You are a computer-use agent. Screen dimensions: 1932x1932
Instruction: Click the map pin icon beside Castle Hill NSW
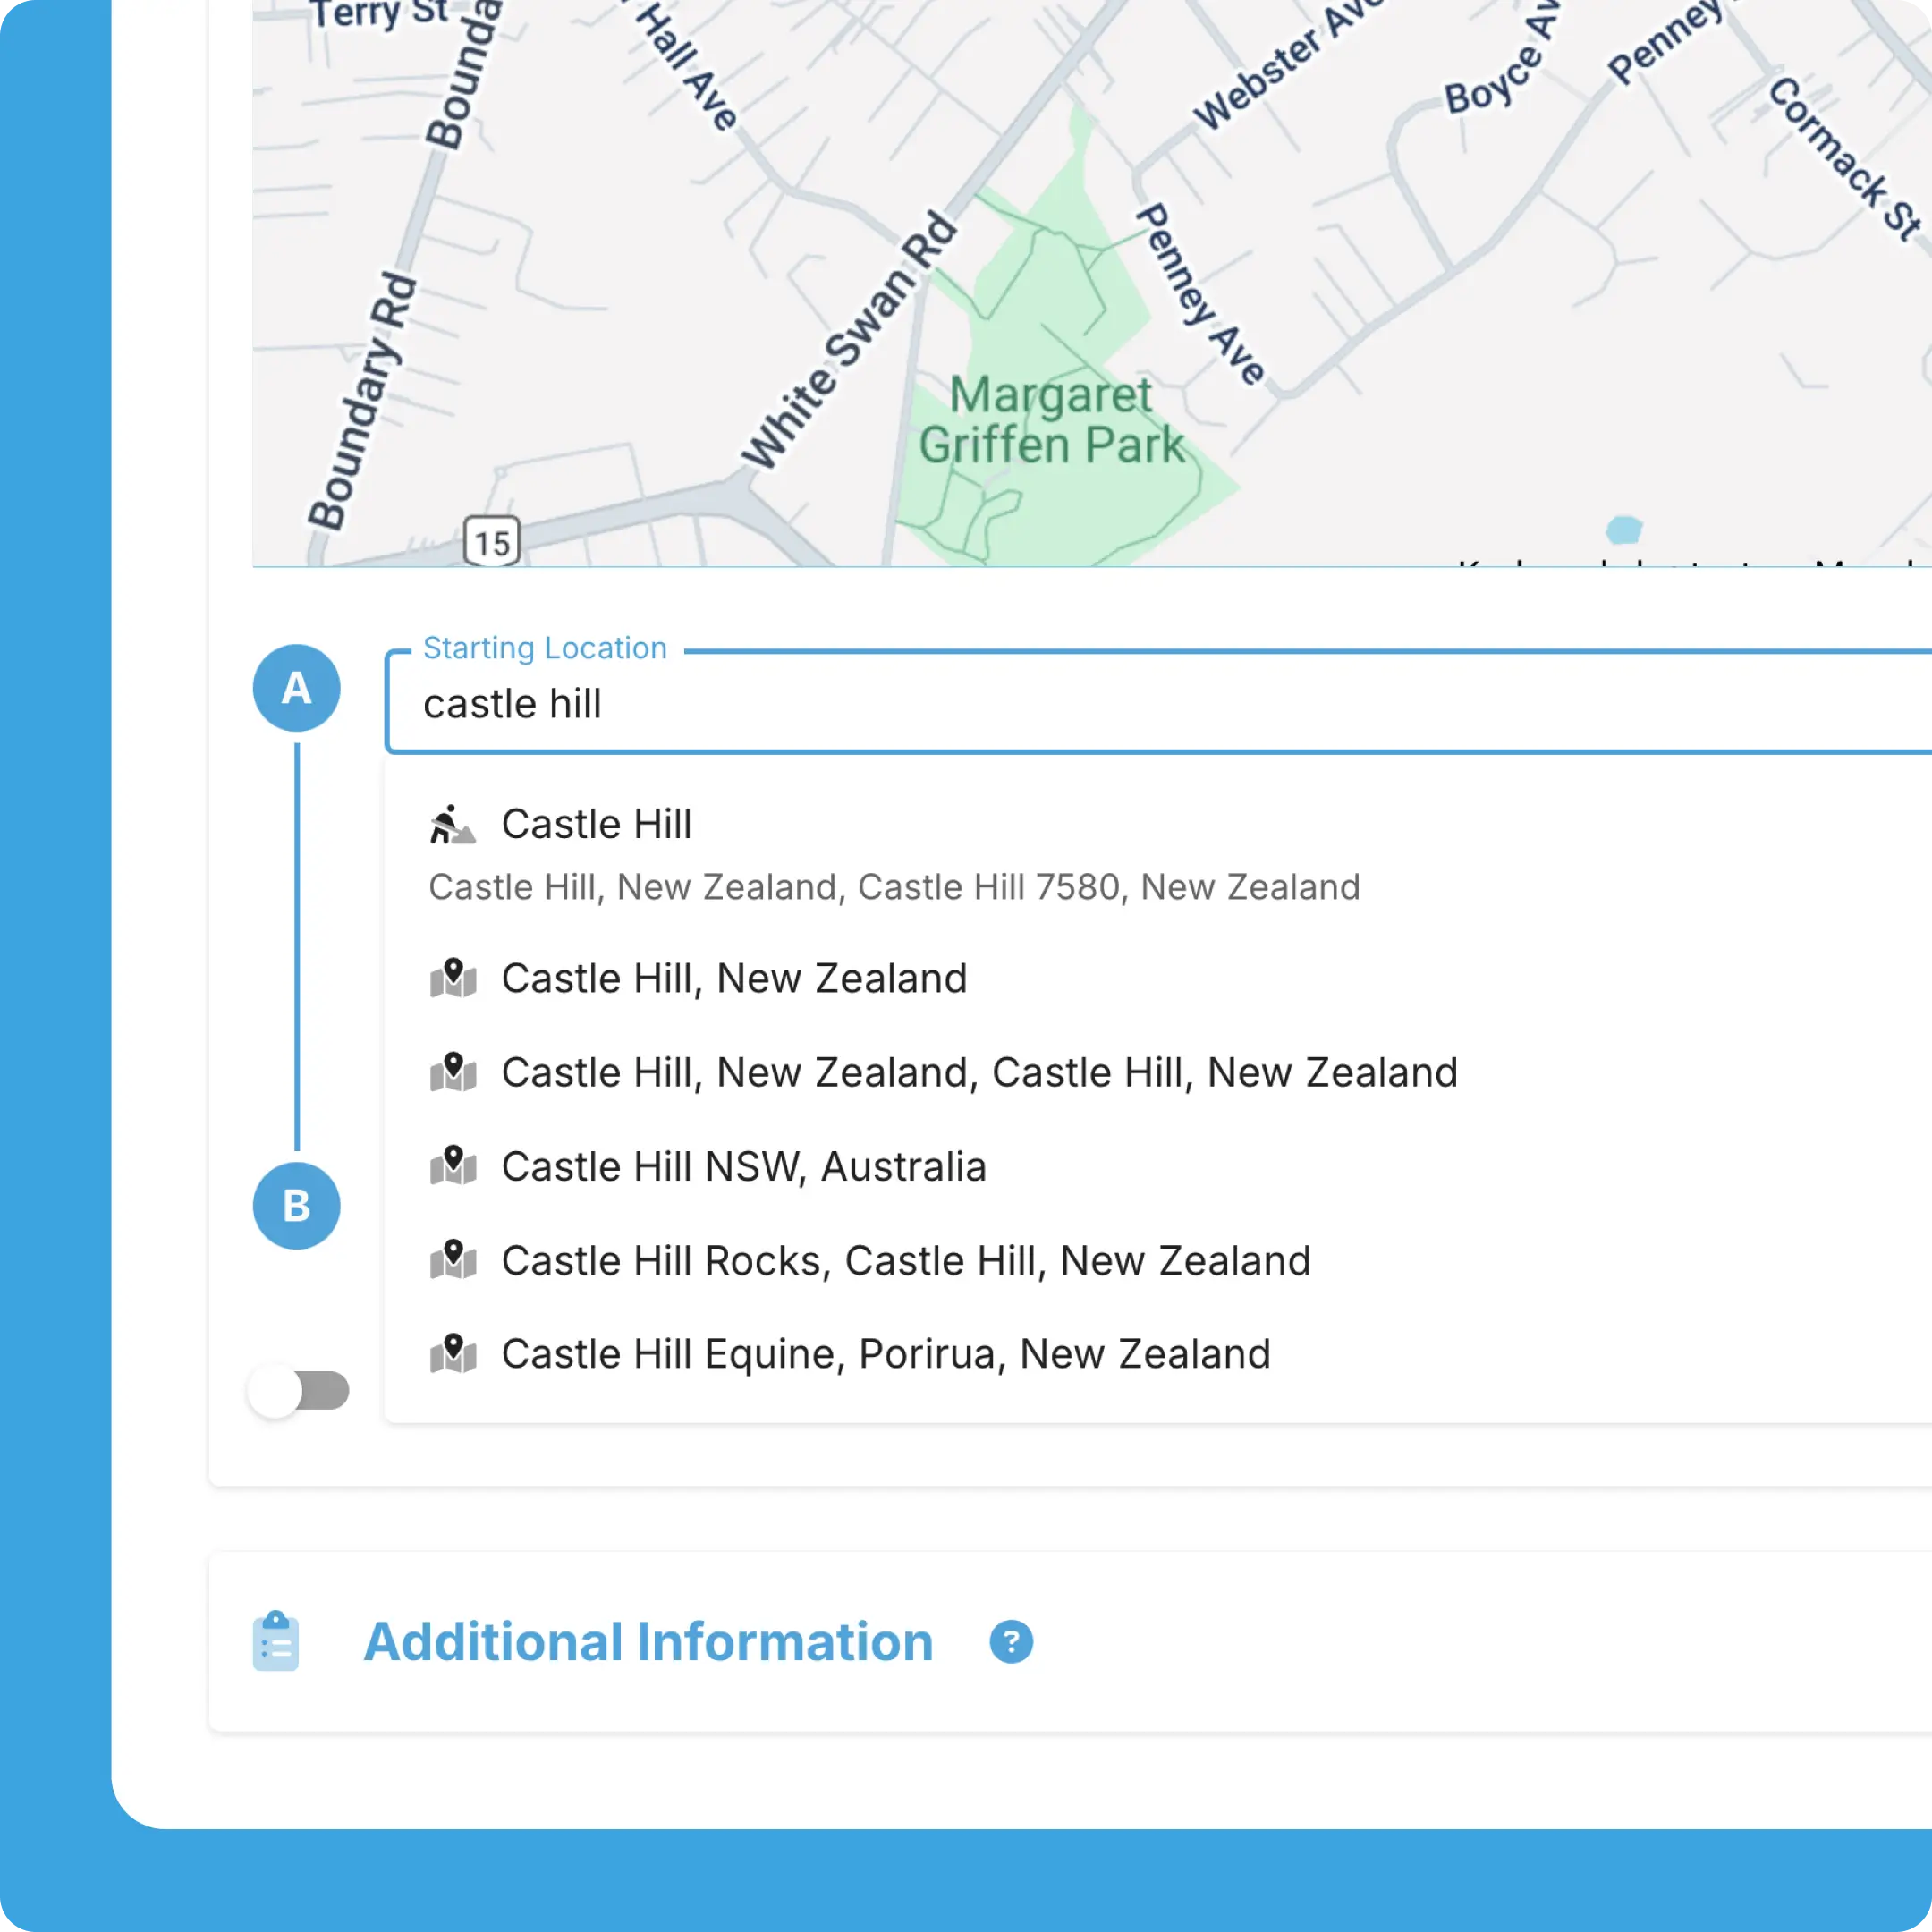coord(453,1167)
